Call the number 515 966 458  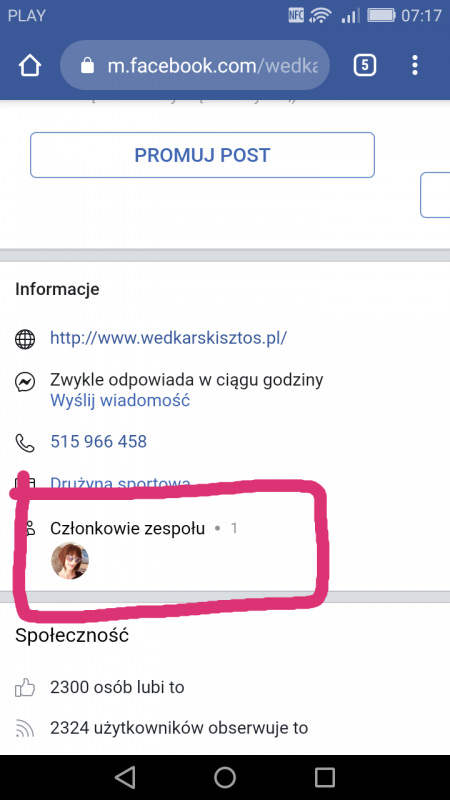pyautogui.click(x=98, y=441)
